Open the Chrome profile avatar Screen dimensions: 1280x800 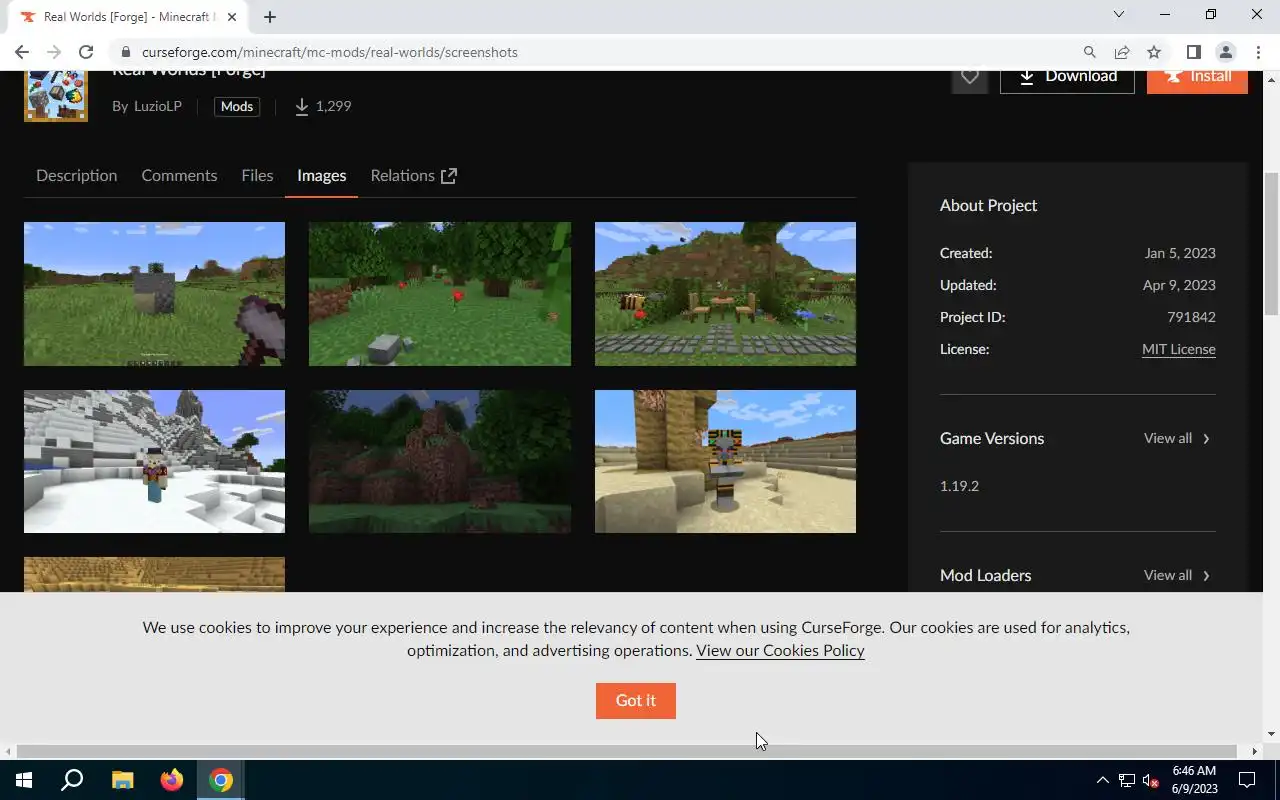click(x=1225, y=52)
